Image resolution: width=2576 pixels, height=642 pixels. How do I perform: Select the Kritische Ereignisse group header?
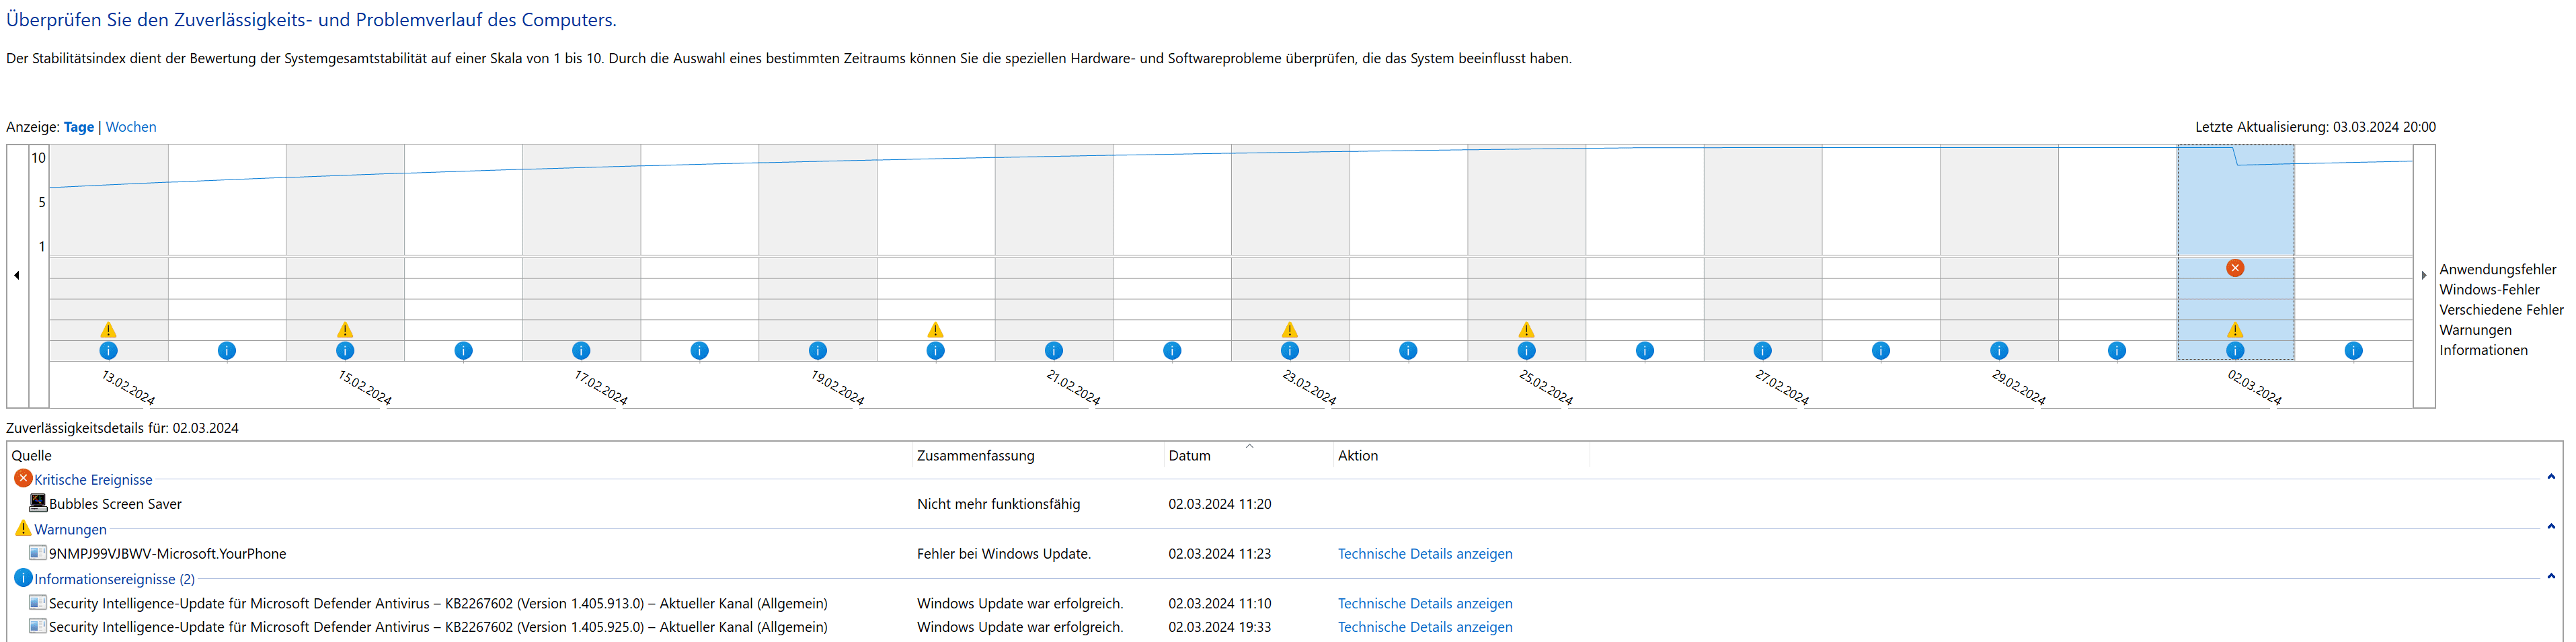[93, 480]
